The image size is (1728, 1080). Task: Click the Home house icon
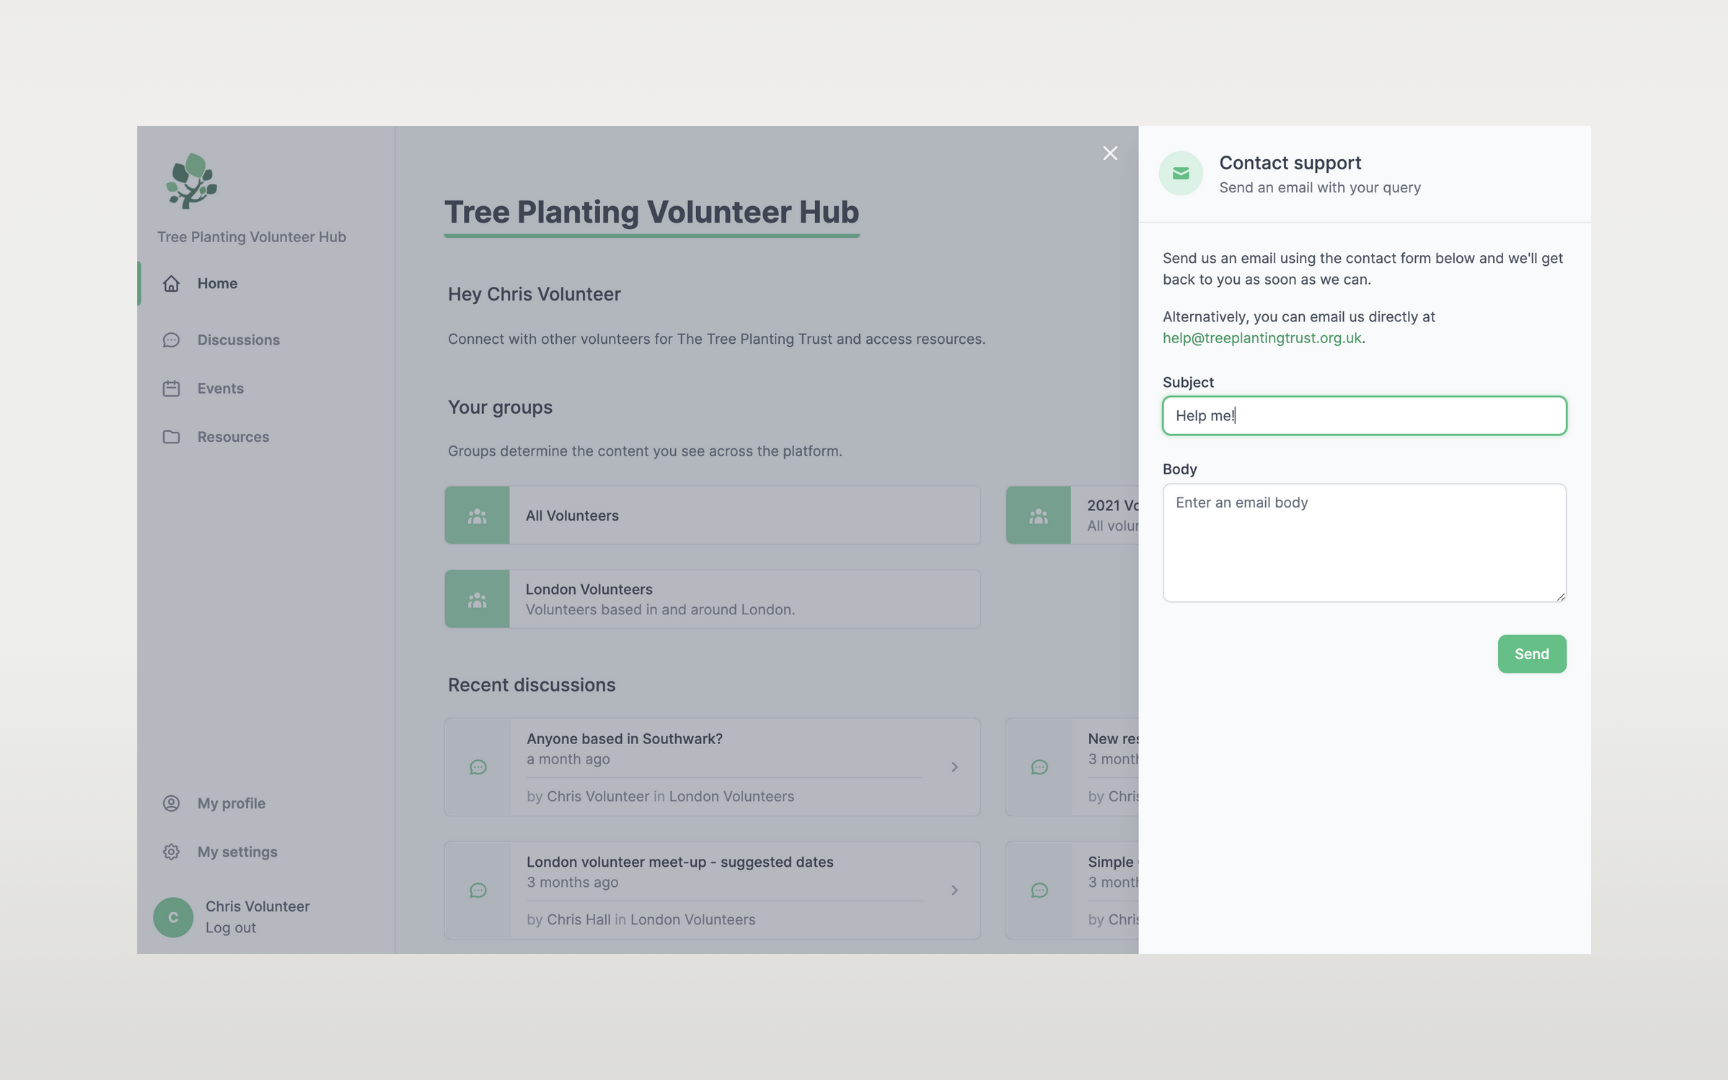click(171, 283)
